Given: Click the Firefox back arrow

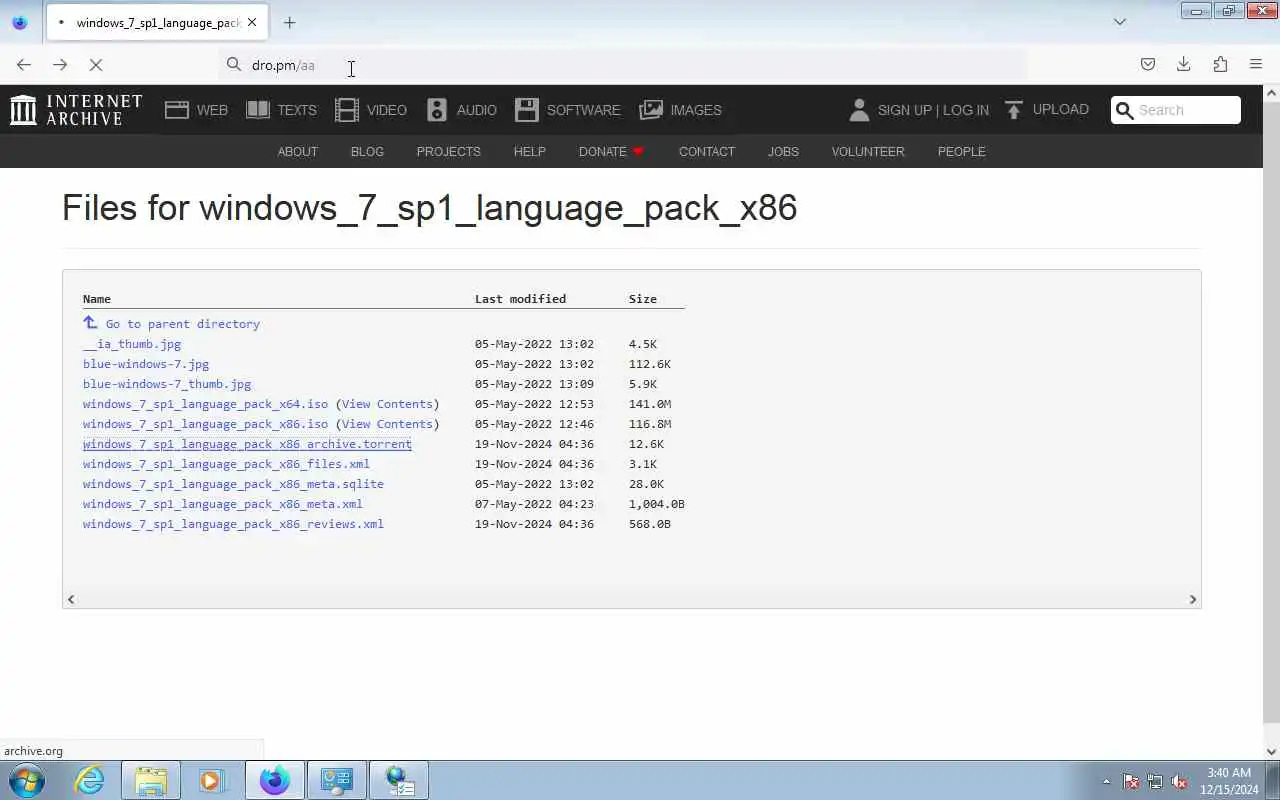Looking at the screenshot, I should pyautogui.click(x=24, y=65).
